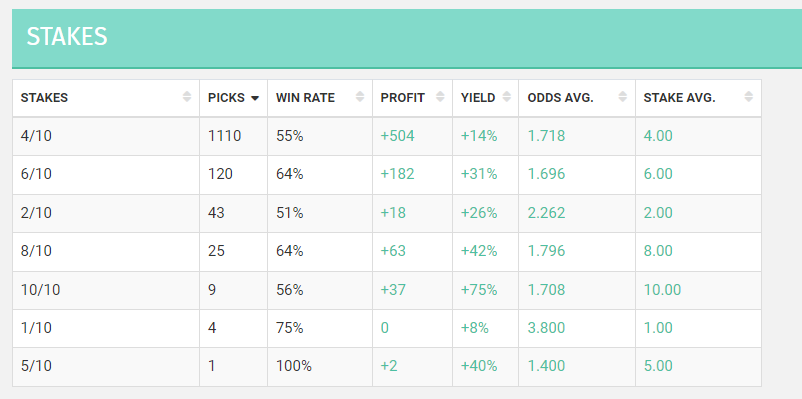This screenshot has width=802, height=399.
Task: Select the 5/10 stakes row
Action: click(387, 367)
